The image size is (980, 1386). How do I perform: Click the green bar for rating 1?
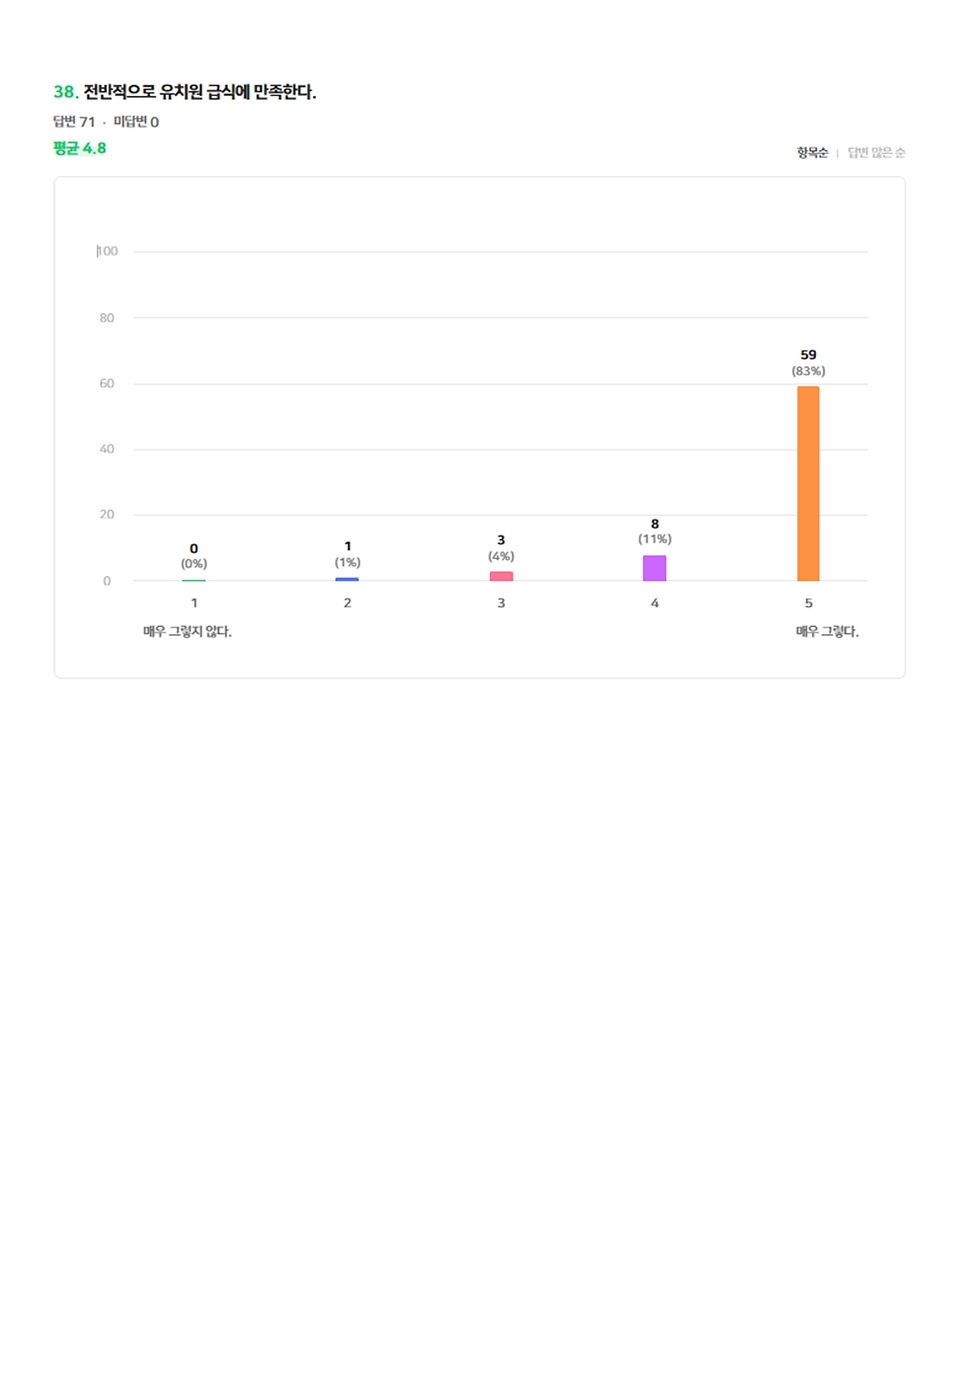[194, 580]
